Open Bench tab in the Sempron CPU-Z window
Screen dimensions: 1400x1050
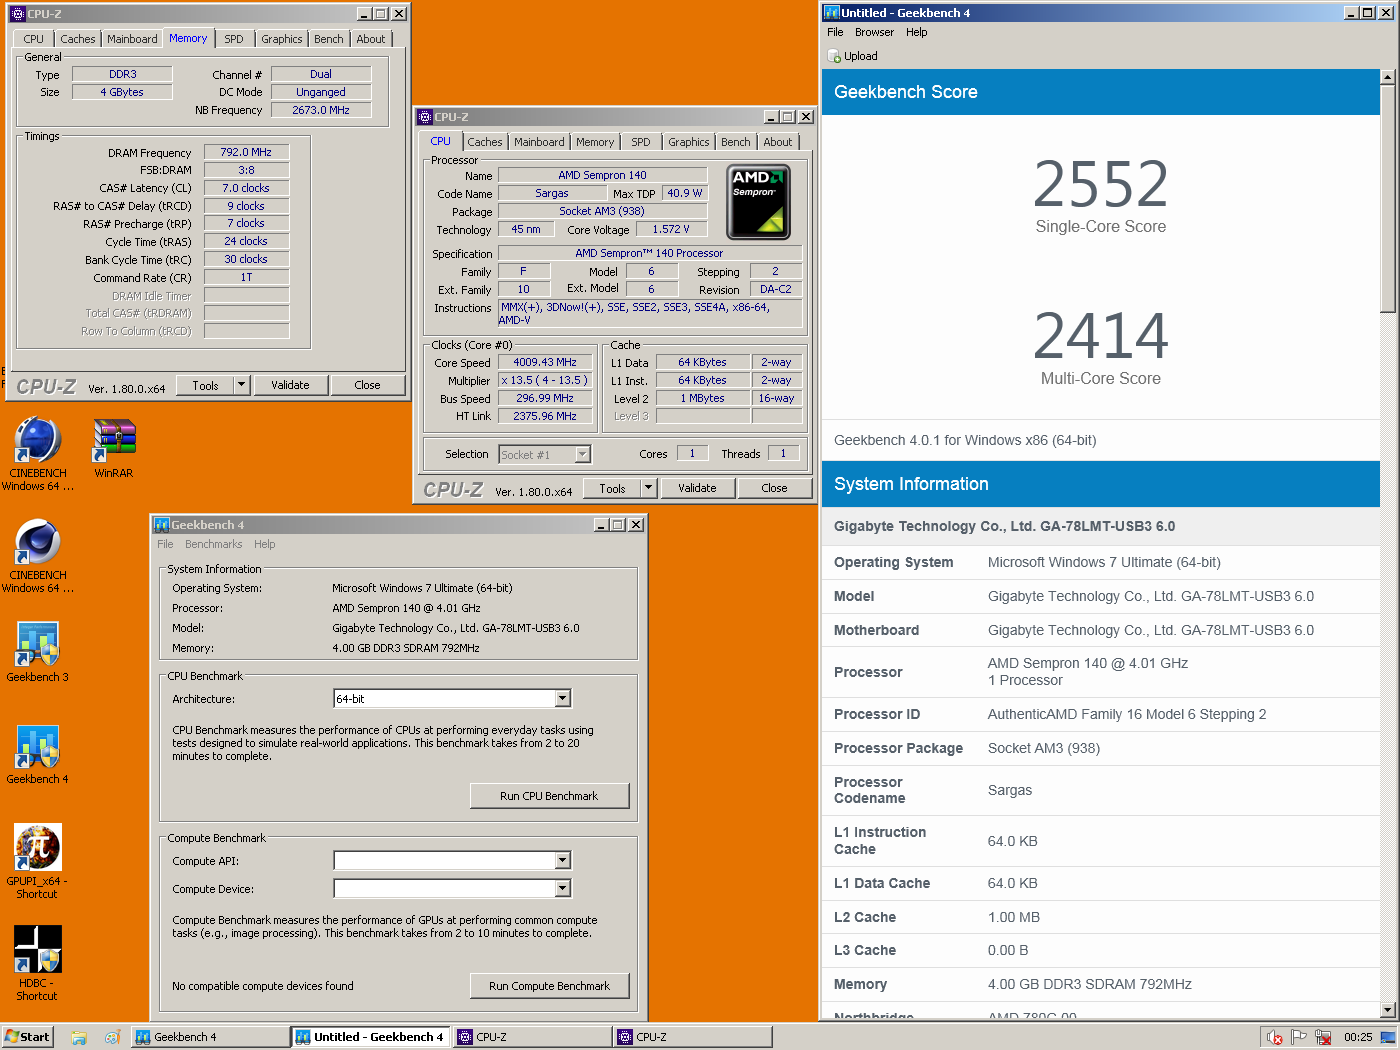(736, 142)
